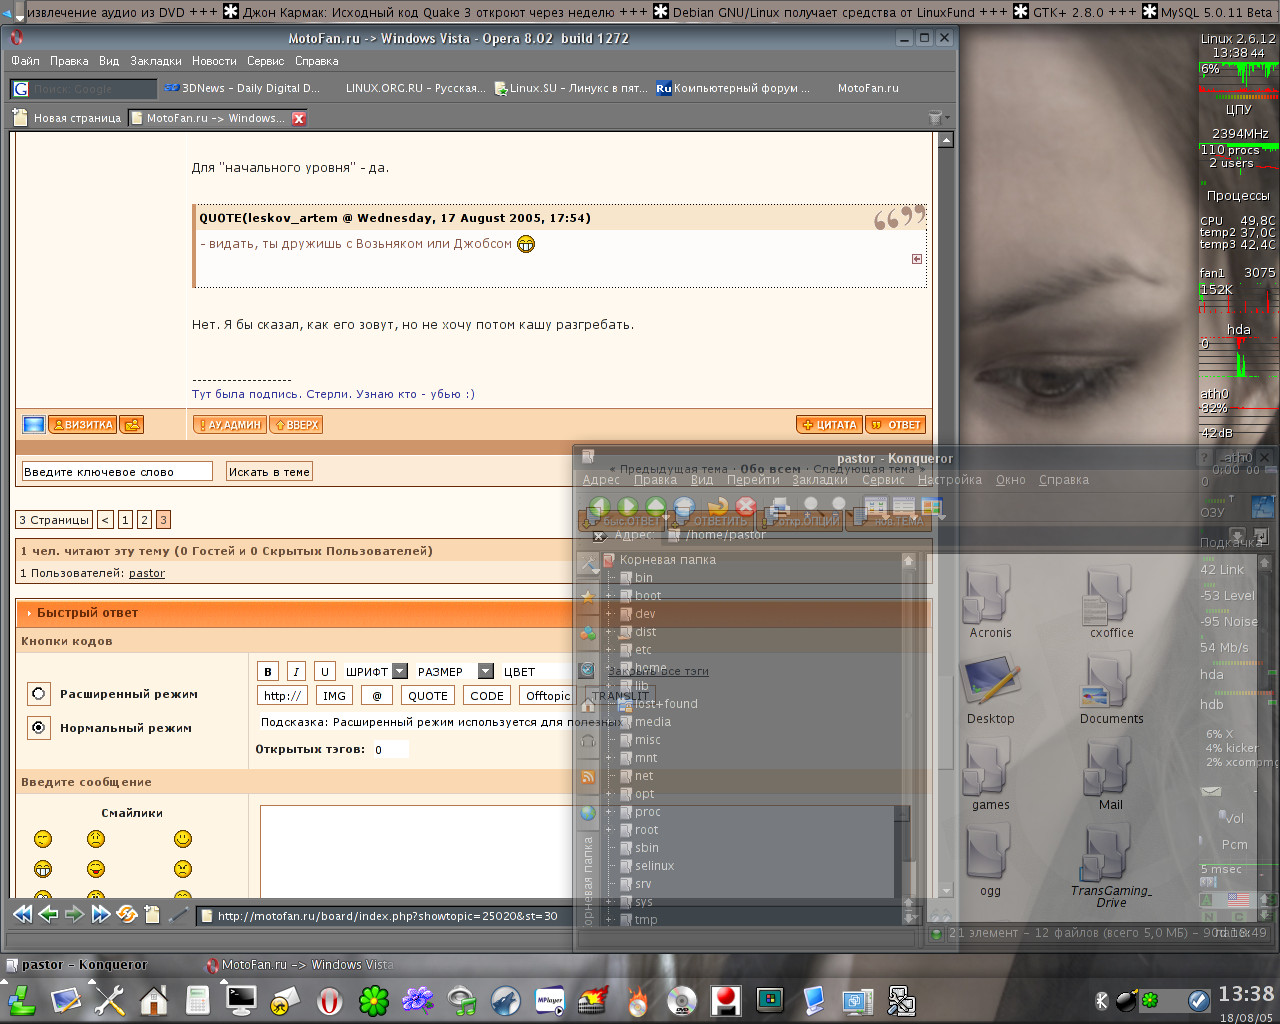Screen dimensions: 1280x1024
Task: Expand the etc folder in tree
Action: click(608, 650)
